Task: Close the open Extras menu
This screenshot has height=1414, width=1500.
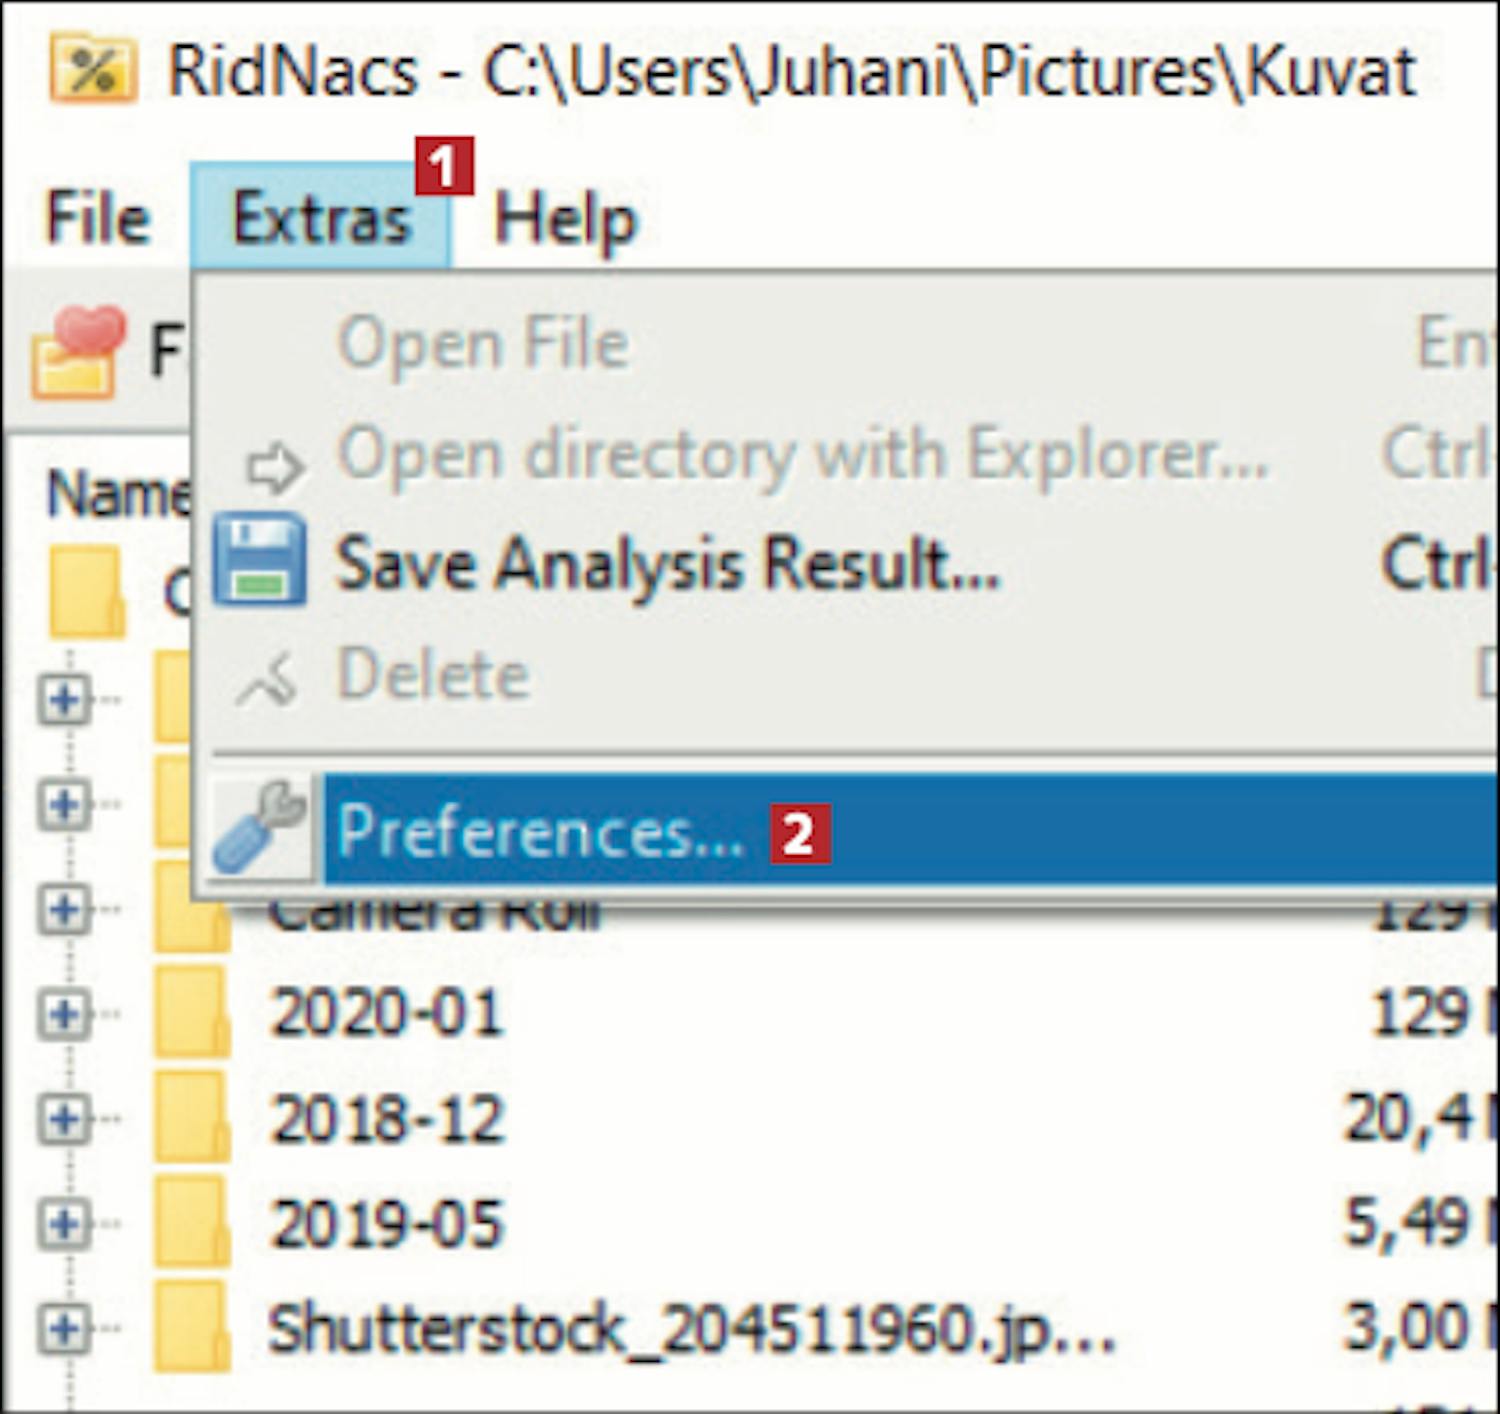Action: 321,218
